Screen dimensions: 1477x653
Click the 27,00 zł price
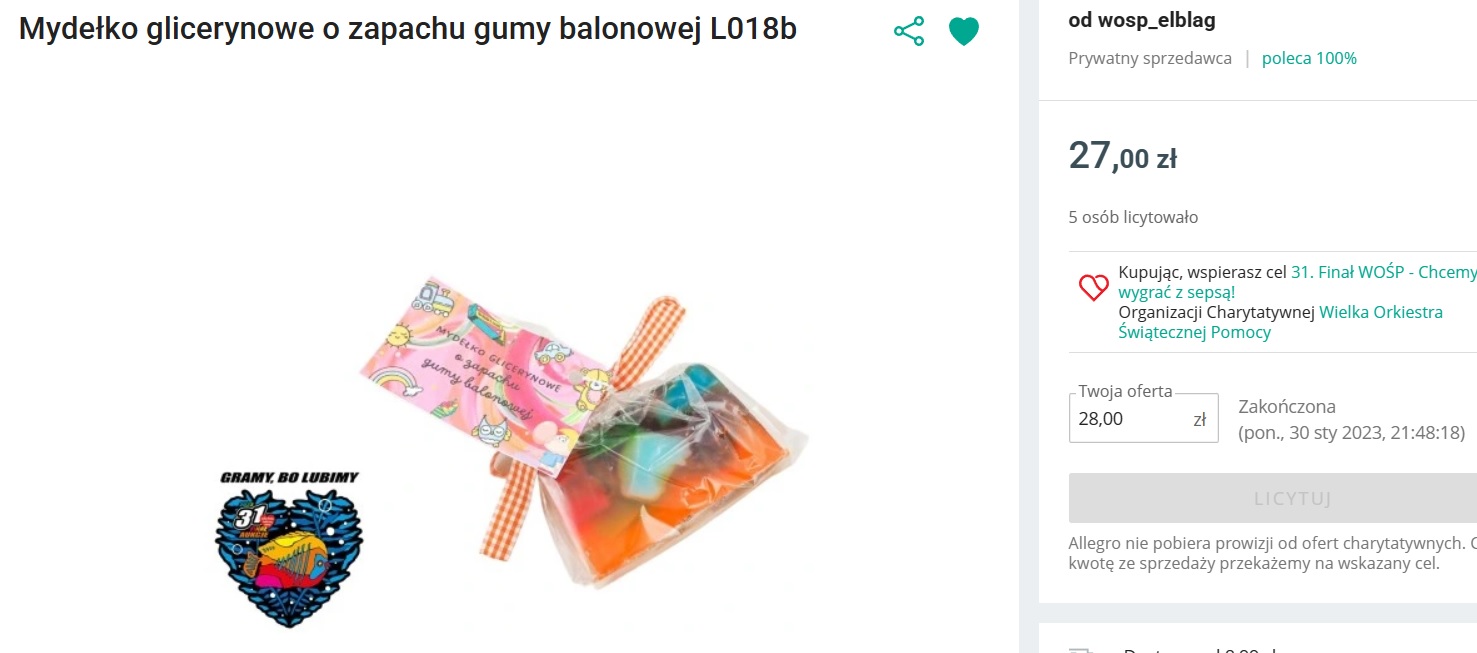pyautogui.click(x=1122, y=157)
